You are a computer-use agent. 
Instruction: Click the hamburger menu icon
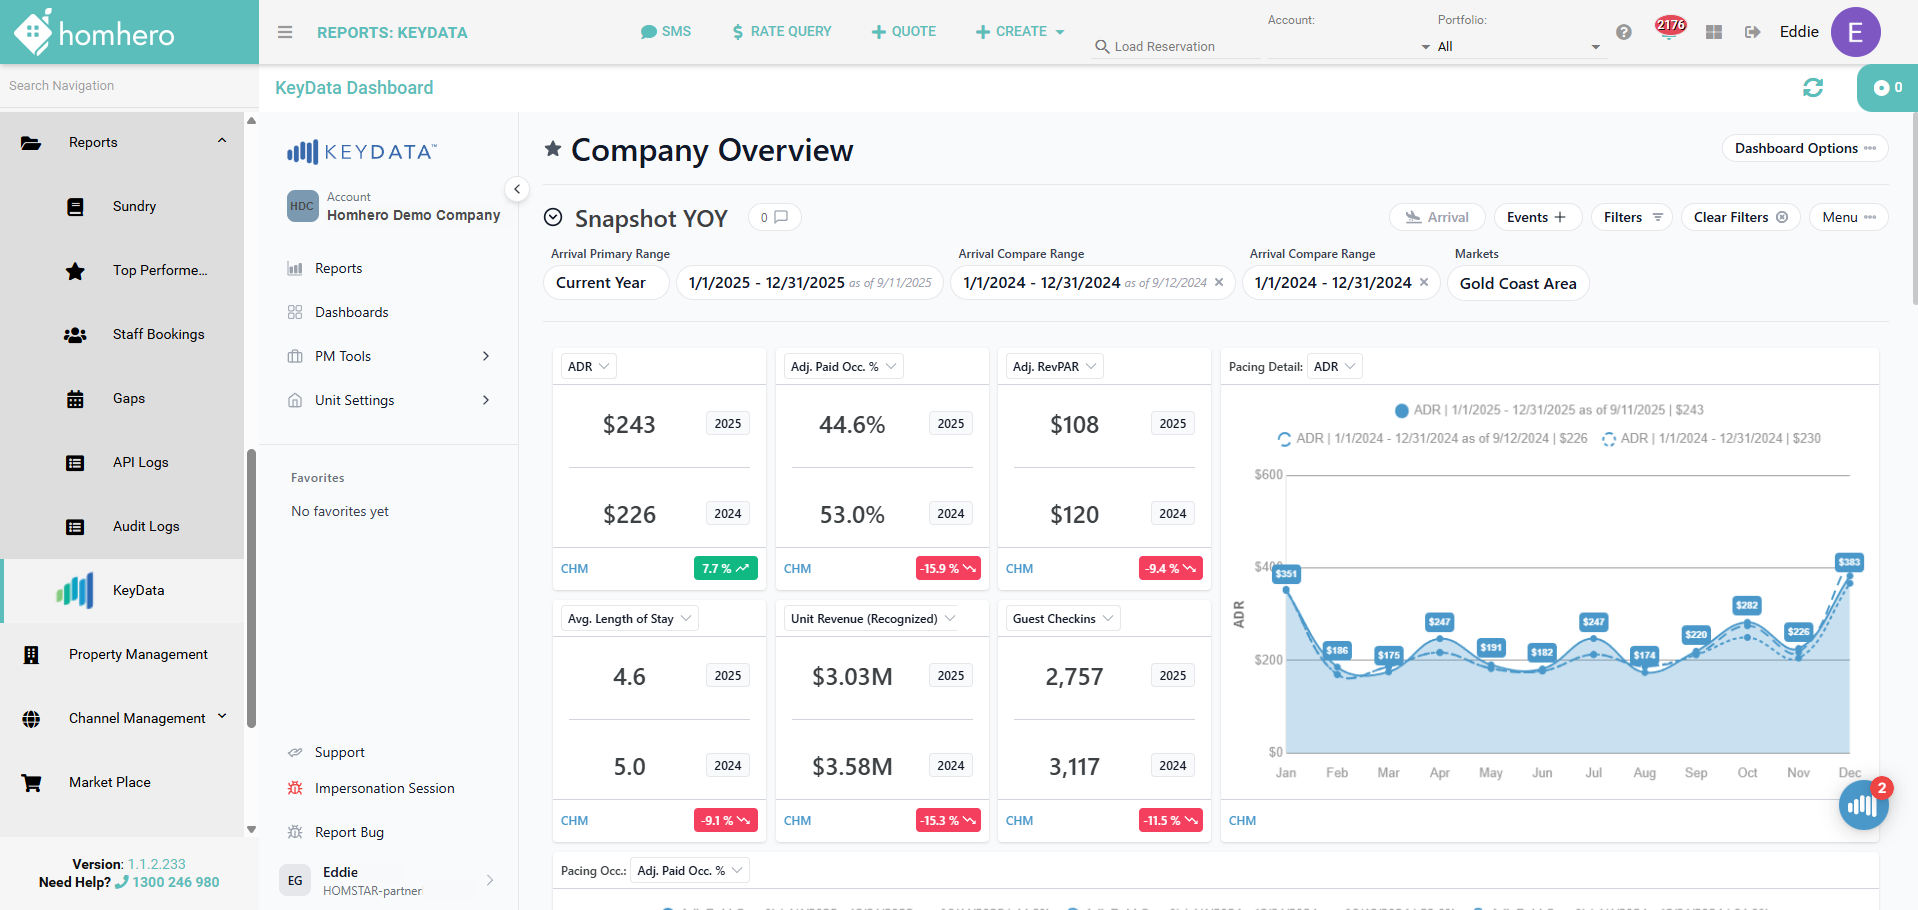[x=285, y=32]
